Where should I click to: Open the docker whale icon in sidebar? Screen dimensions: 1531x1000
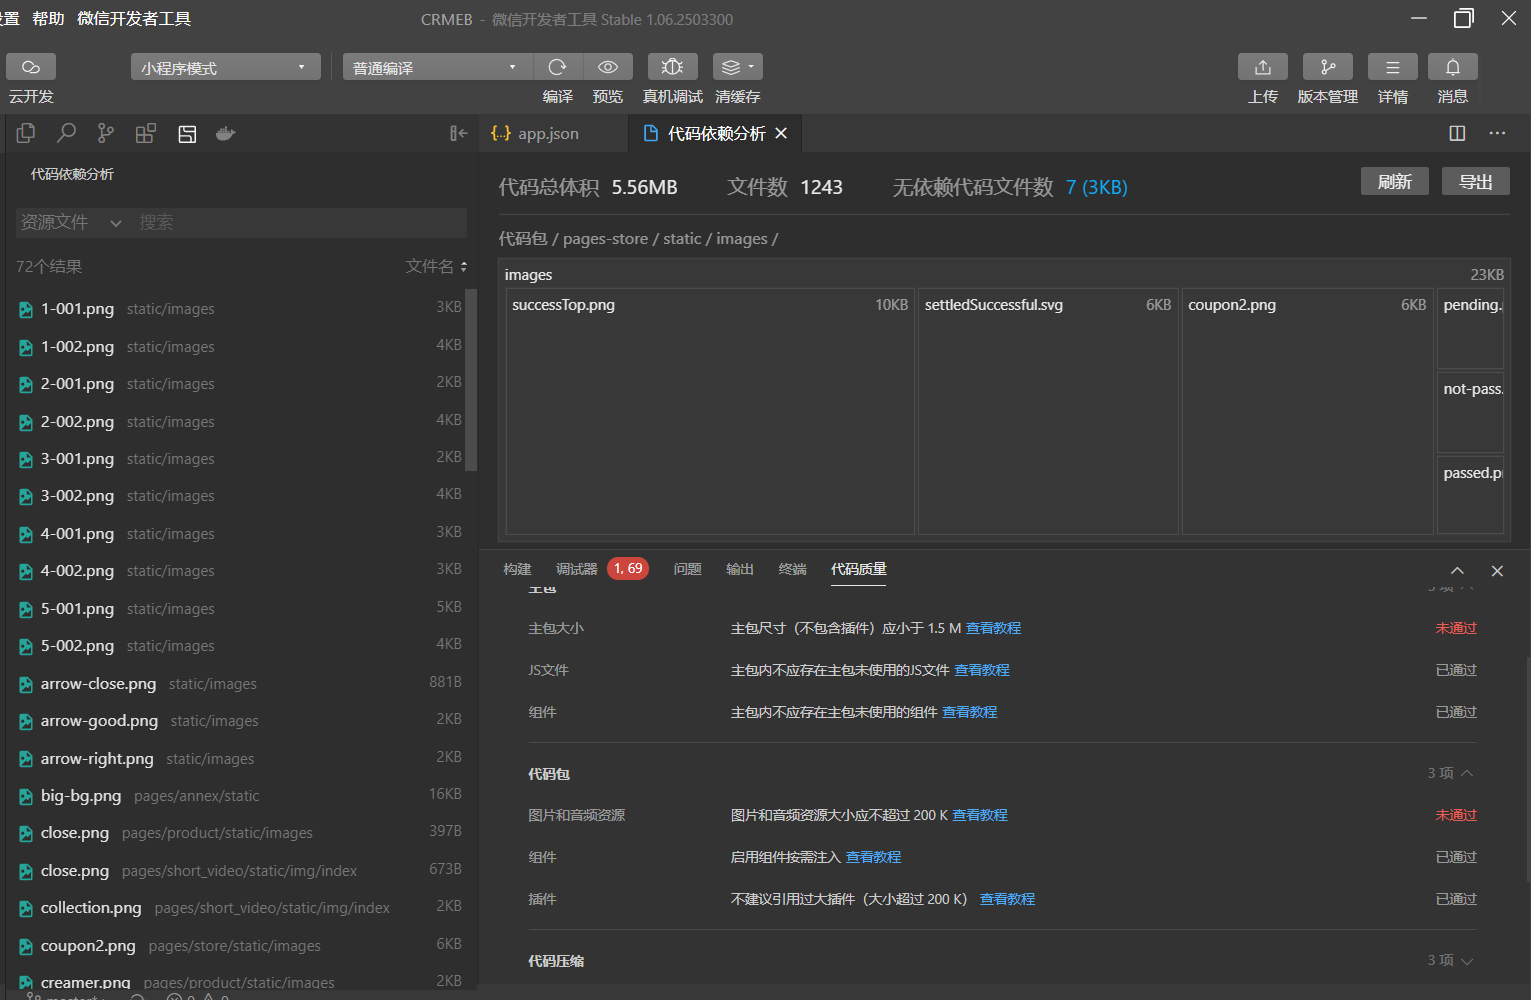point(226,133)
